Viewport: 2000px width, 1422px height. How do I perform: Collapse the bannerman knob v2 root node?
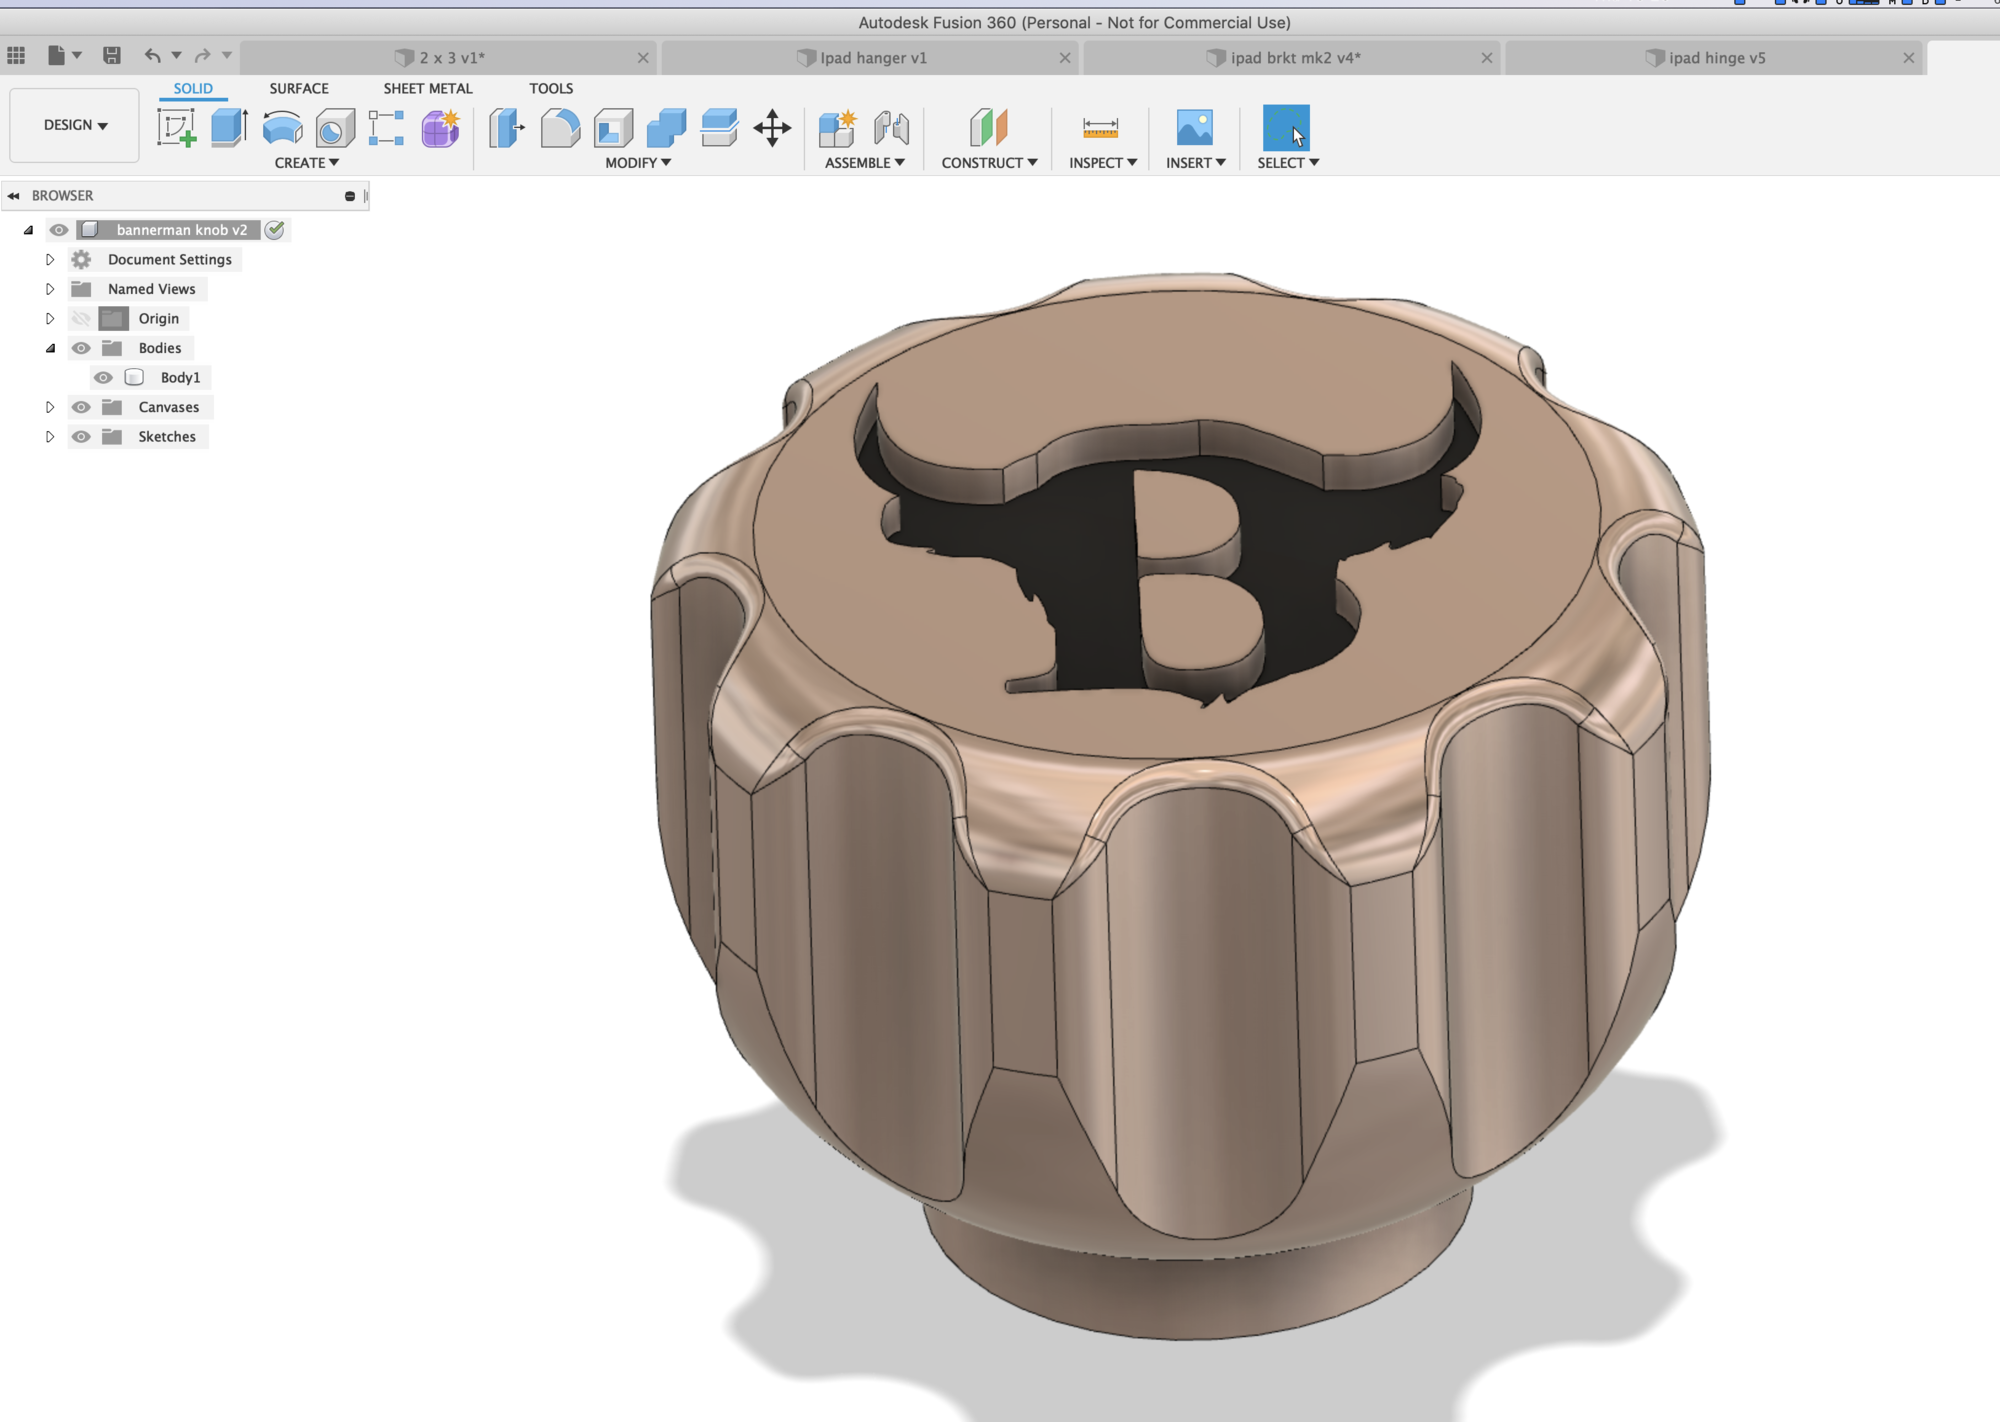click(x=28, y=230)
